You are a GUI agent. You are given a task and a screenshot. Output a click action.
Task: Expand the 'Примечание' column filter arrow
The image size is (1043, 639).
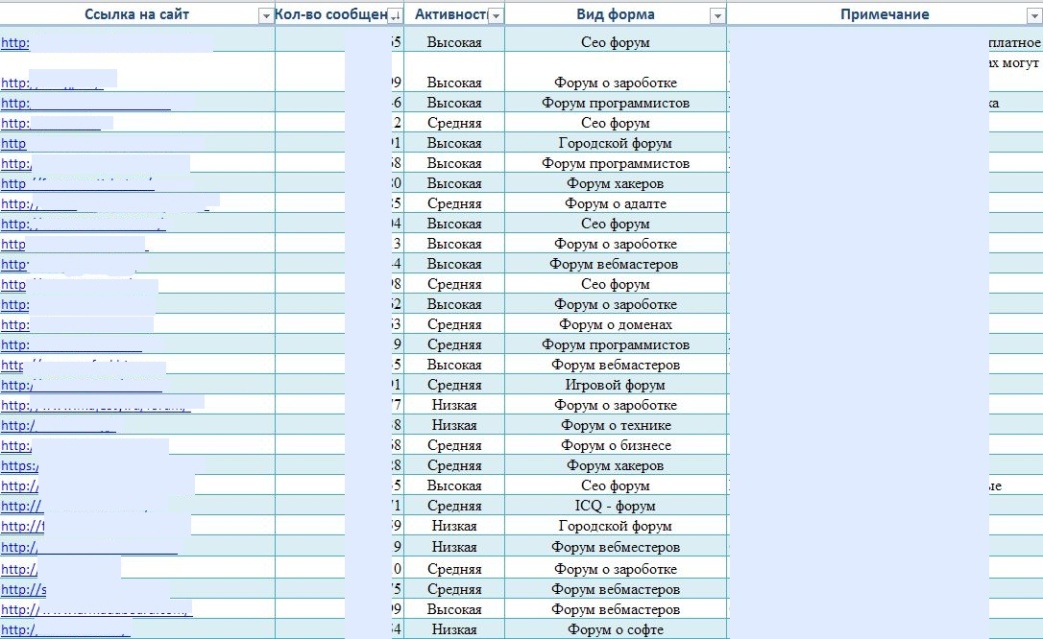[x=1034, y=16]
